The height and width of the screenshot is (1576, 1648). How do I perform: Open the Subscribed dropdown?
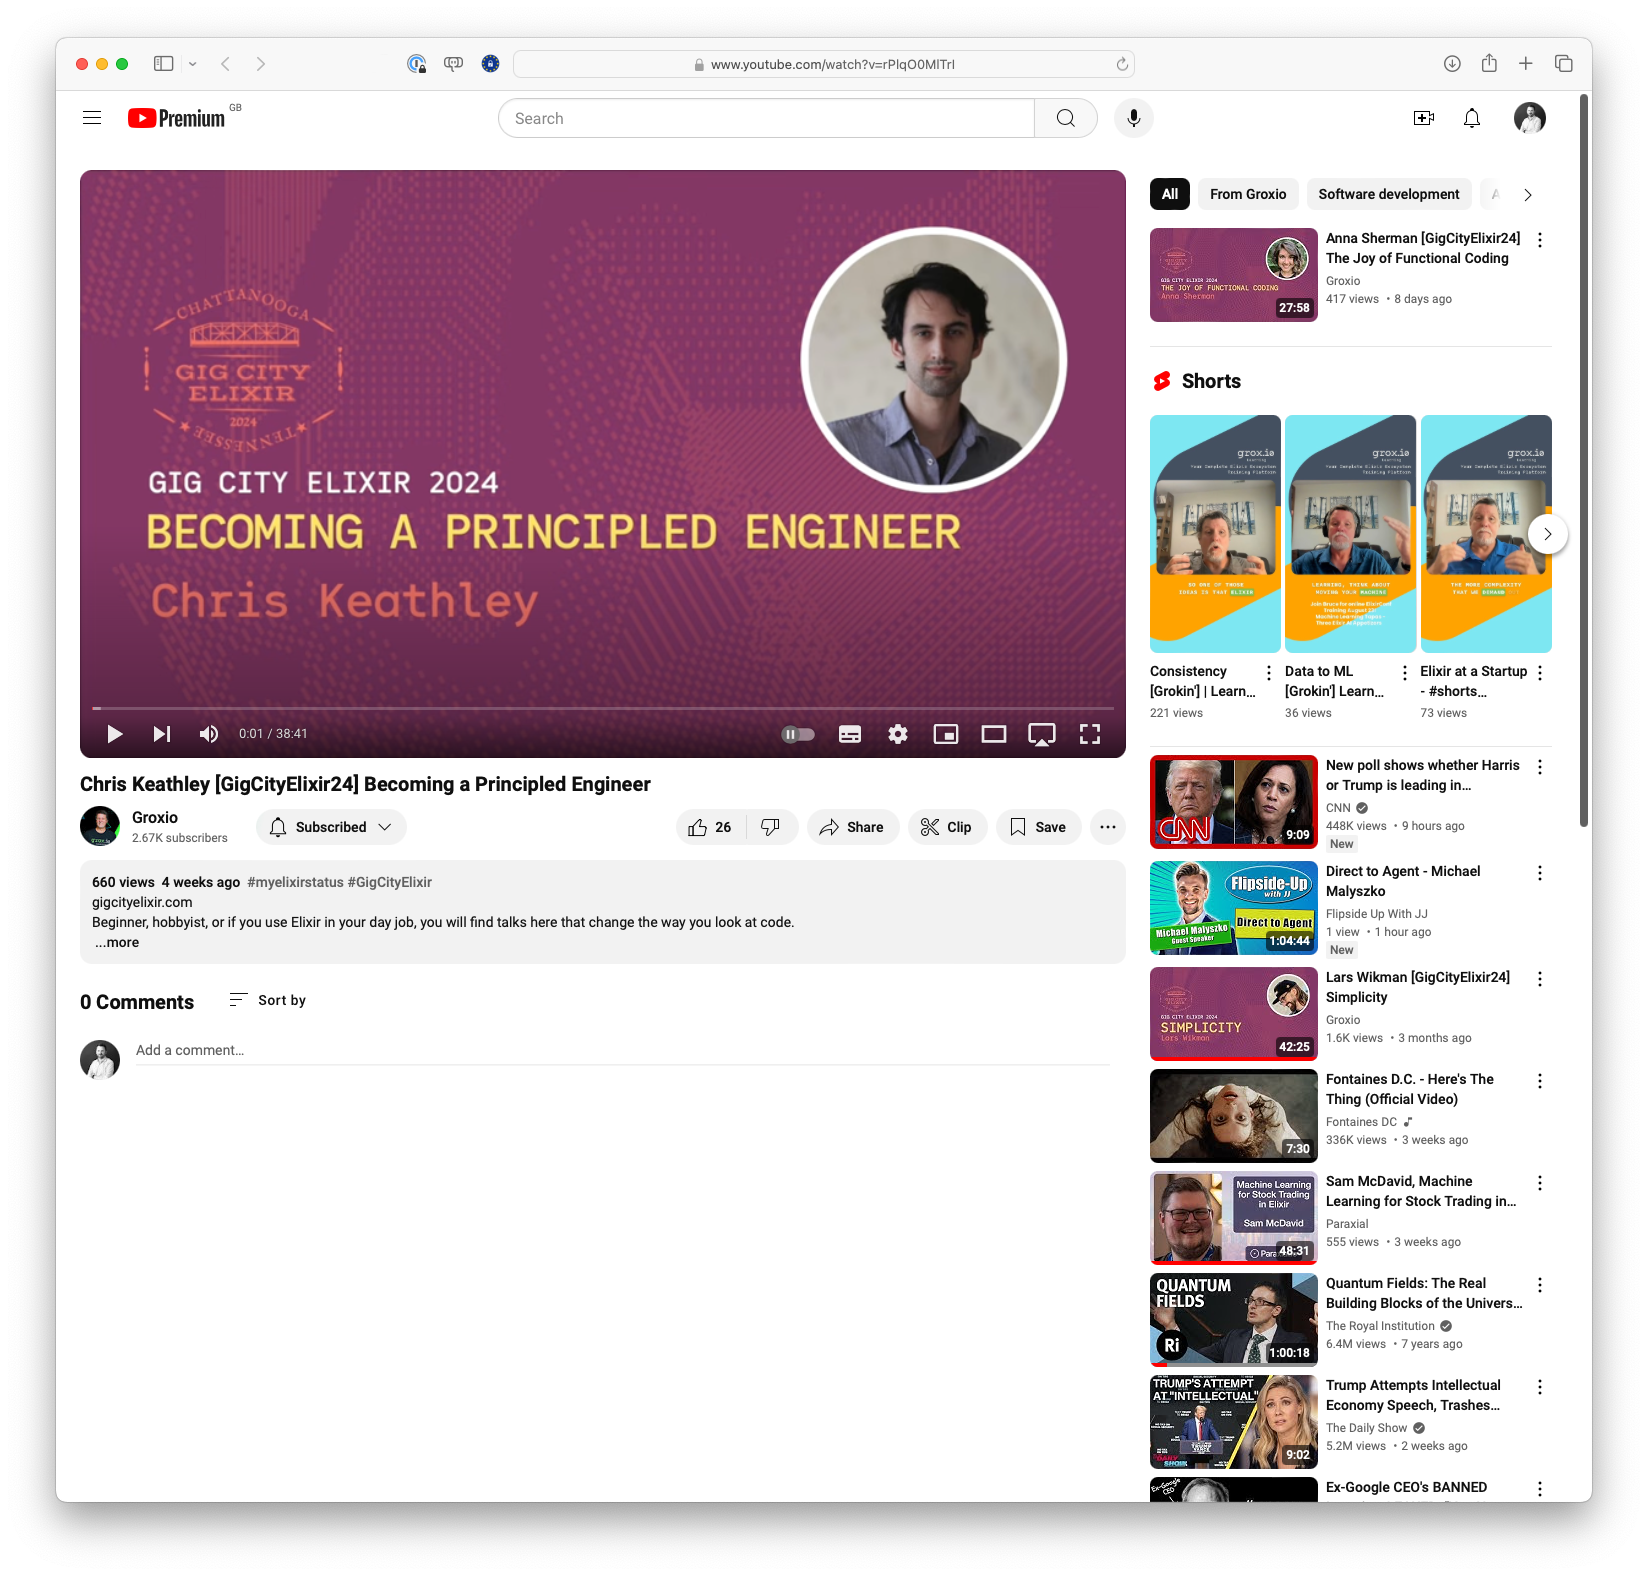pos(330,826)
